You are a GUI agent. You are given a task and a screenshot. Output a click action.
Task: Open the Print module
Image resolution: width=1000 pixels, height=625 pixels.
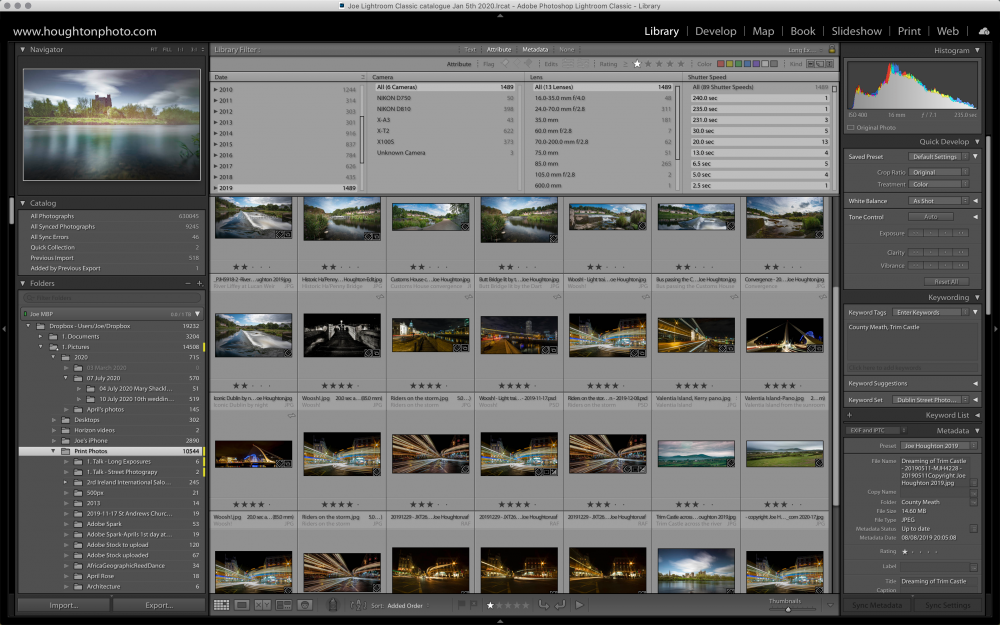pos(909,31)
